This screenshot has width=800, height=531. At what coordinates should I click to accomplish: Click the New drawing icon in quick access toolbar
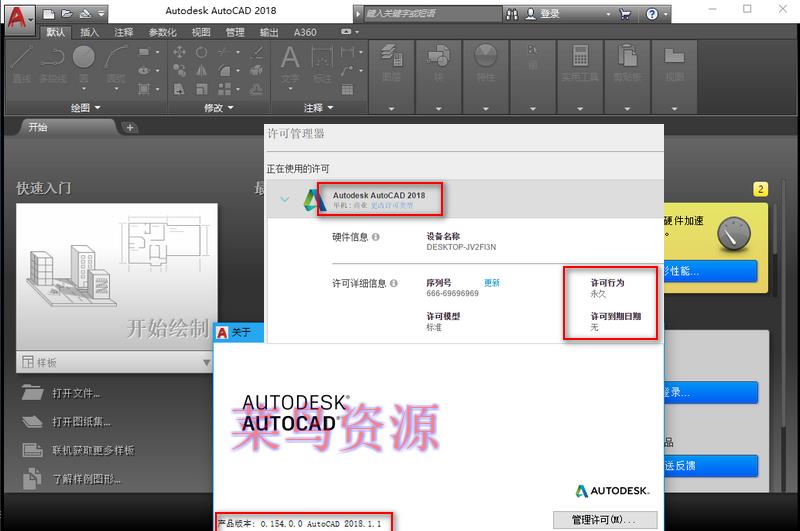[x=48, y=14]
